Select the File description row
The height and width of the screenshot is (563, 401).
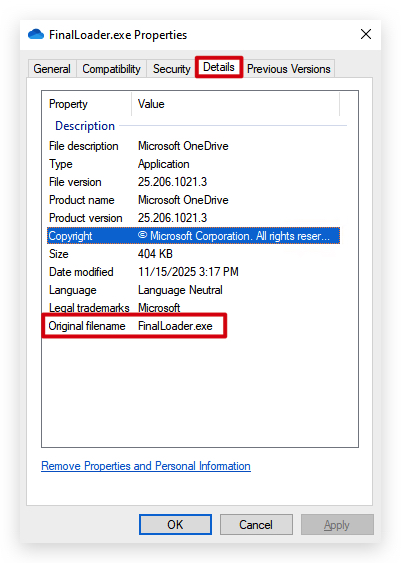pos(193,146)
